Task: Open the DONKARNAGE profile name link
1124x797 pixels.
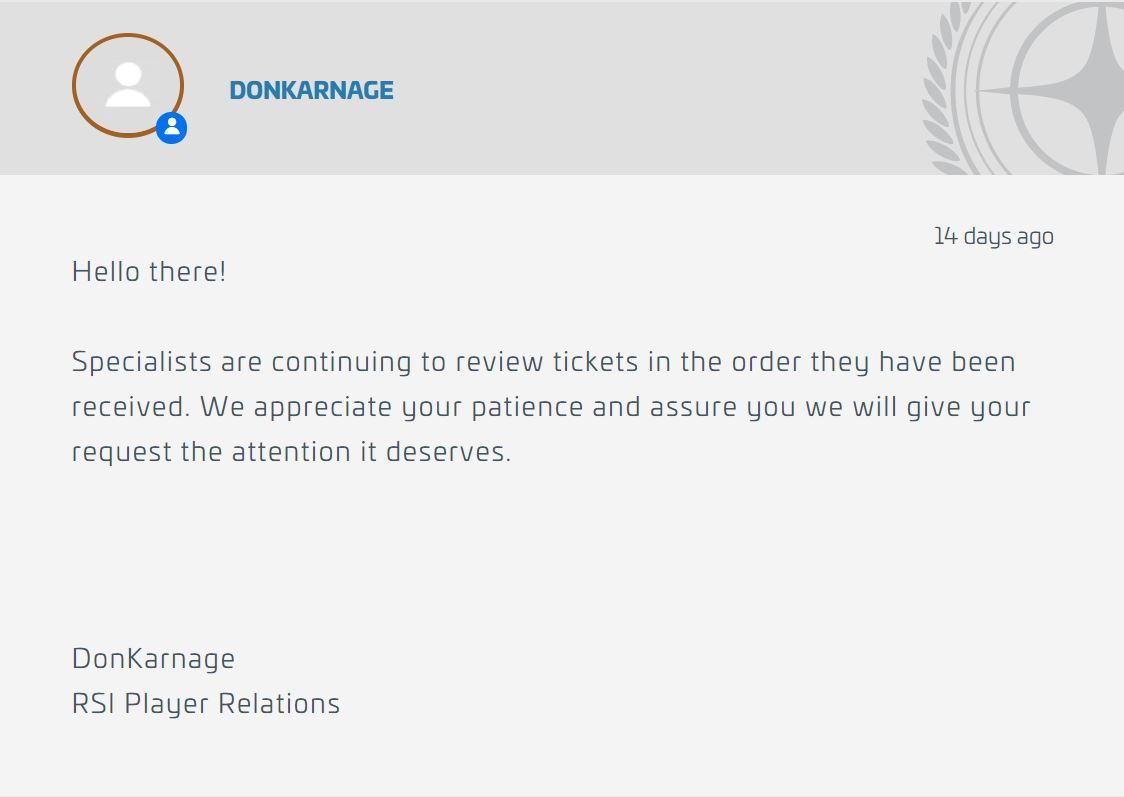Action: [x=311, y=90]
